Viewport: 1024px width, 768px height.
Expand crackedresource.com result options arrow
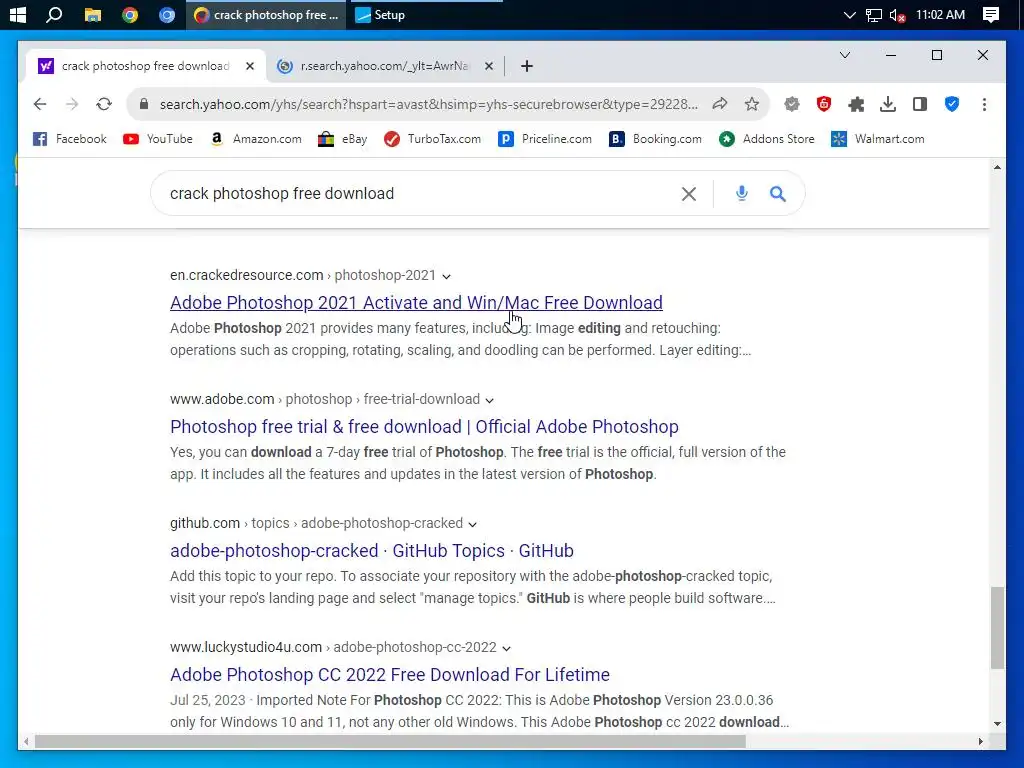tap(446, 276)
